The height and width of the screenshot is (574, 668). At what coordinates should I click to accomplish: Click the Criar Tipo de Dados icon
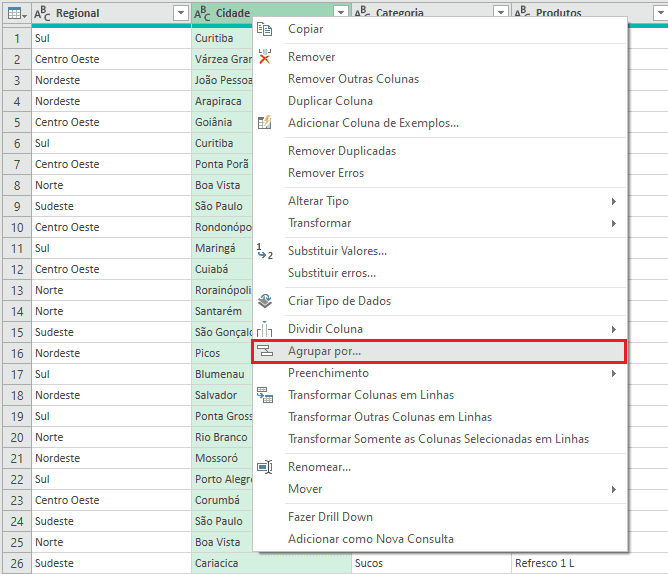point(265,301)
